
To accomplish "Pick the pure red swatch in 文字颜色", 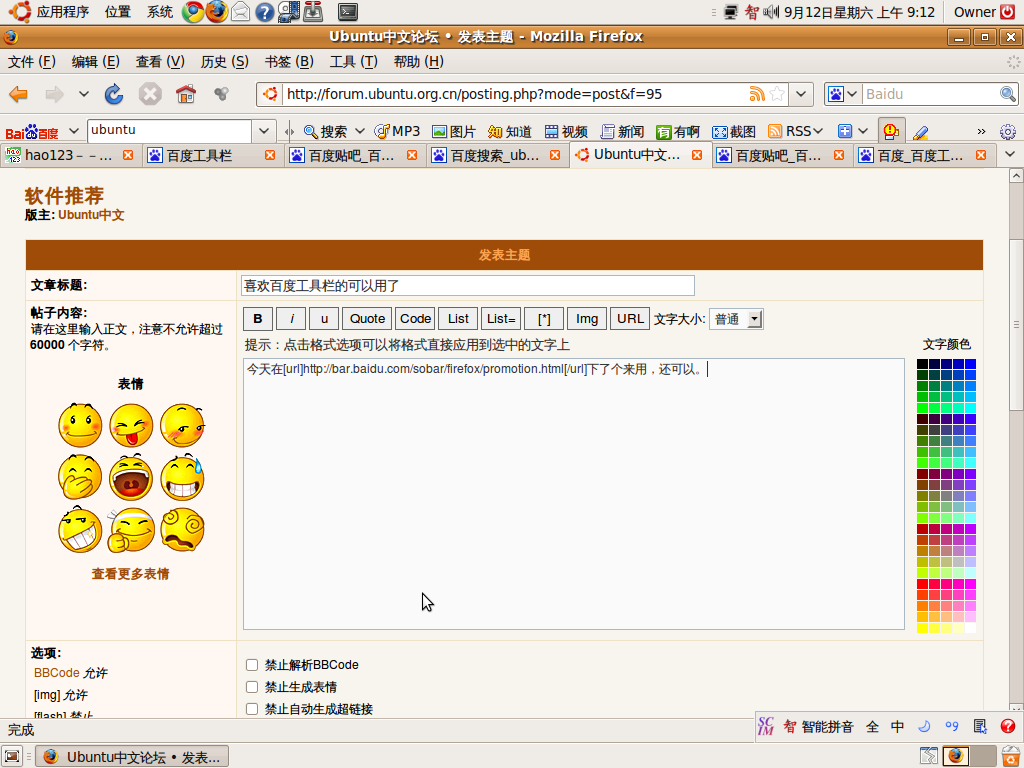I will tap(922, 584).
